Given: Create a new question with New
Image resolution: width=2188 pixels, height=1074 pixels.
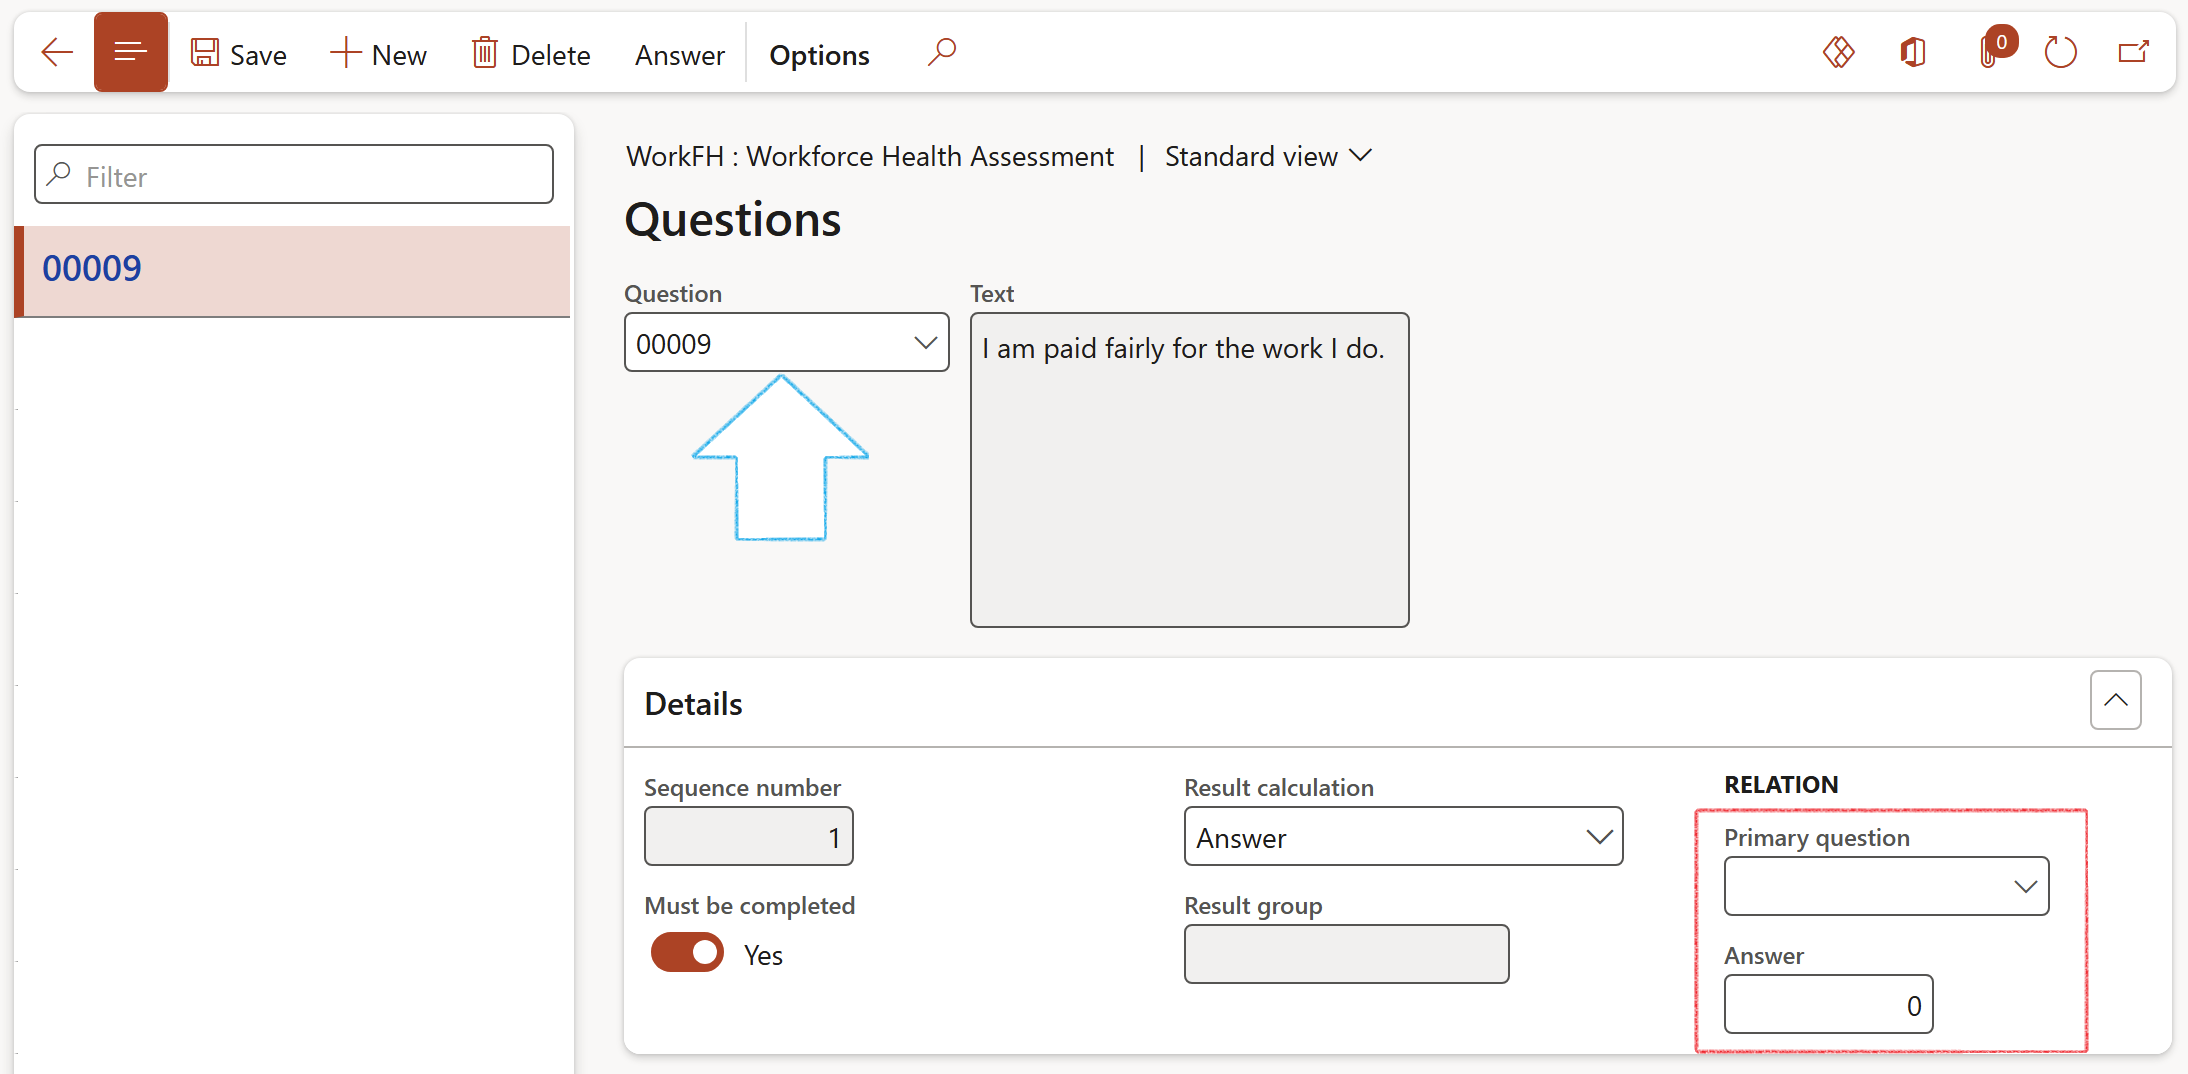Looking at the screenshot, I should (x=379, y=54).
